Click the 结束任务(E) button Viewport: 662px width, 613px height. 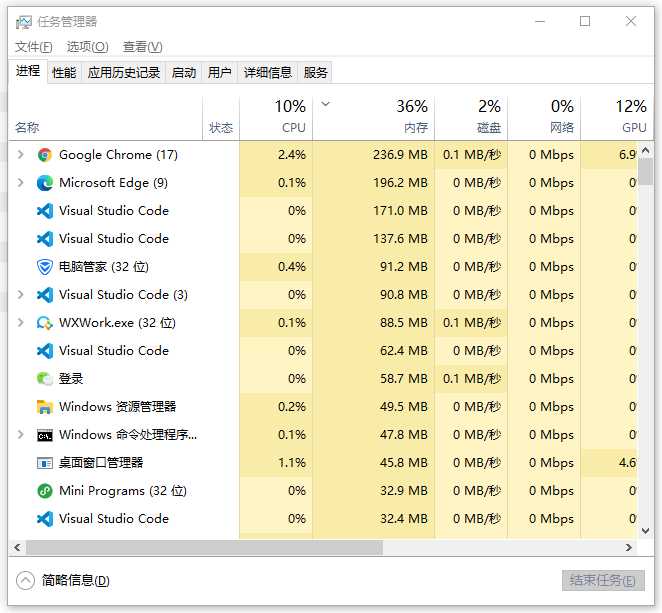point(603,581)
